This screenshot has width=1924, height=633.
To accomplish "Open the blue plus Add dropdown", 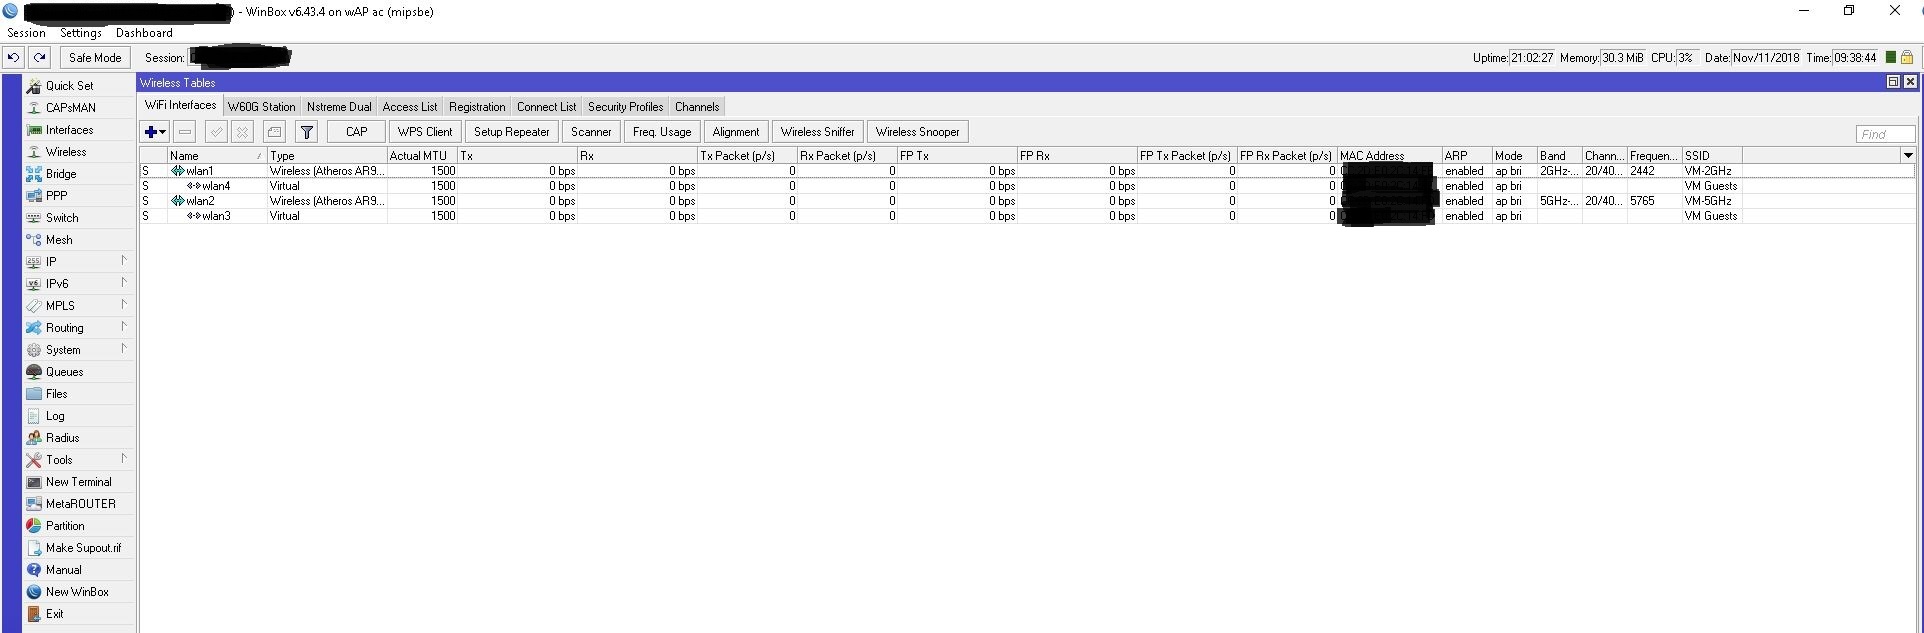I will (x=155, y=132).
